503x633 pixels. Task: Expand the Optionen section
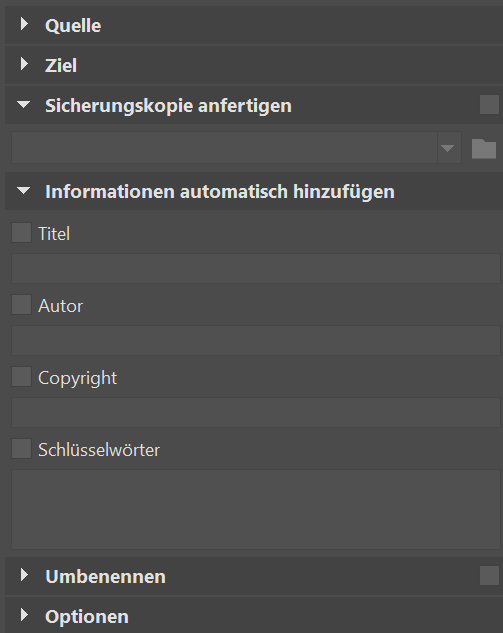click(x=24, y=615)
